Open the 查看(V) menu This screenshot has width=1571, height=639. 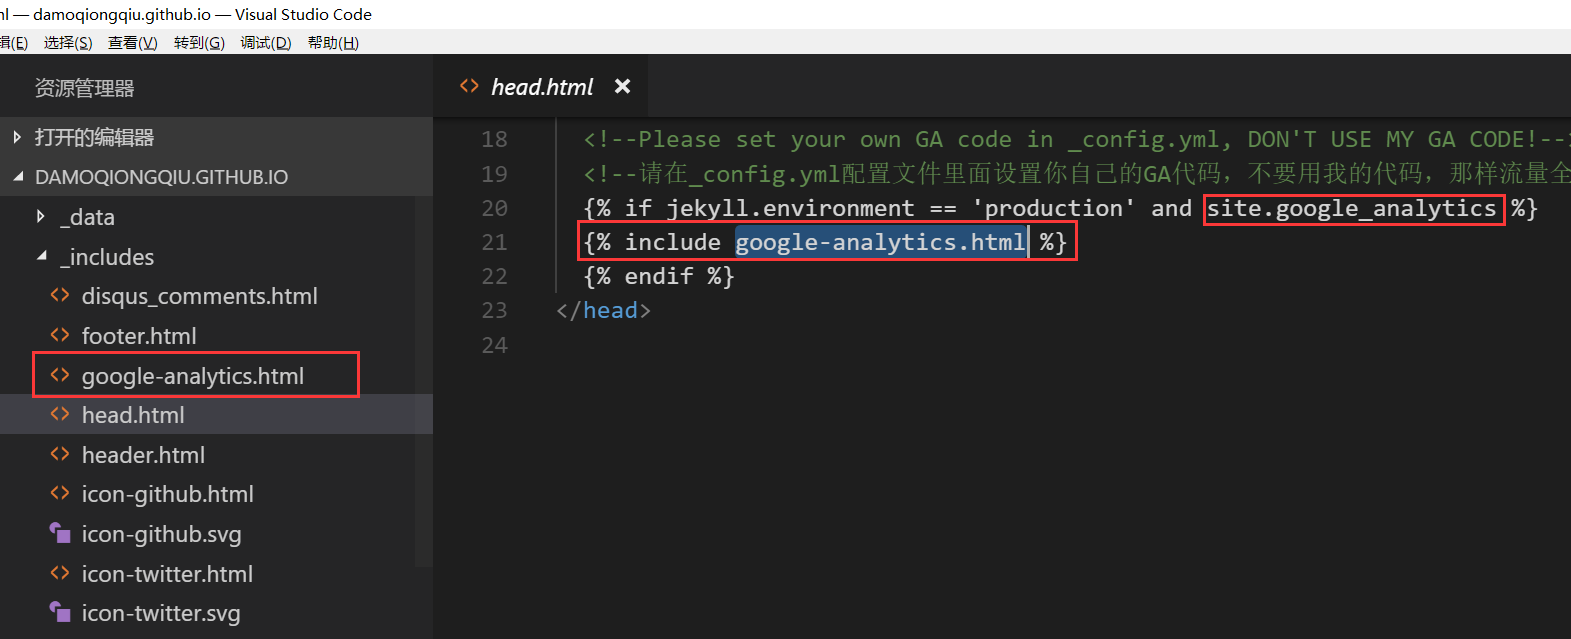point(132,42)
